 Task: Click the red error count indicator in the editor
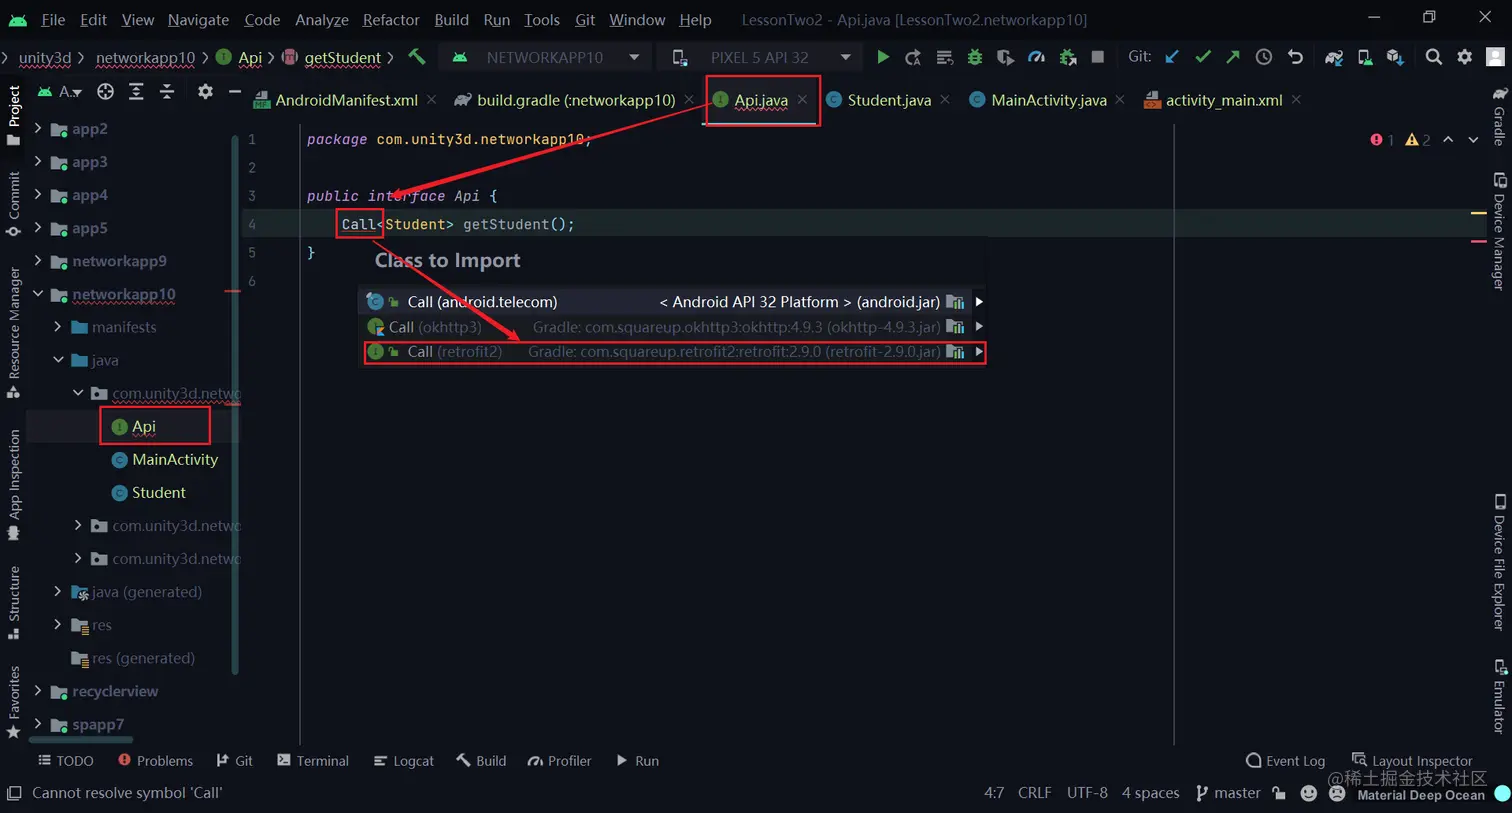tap(1383, 140)
